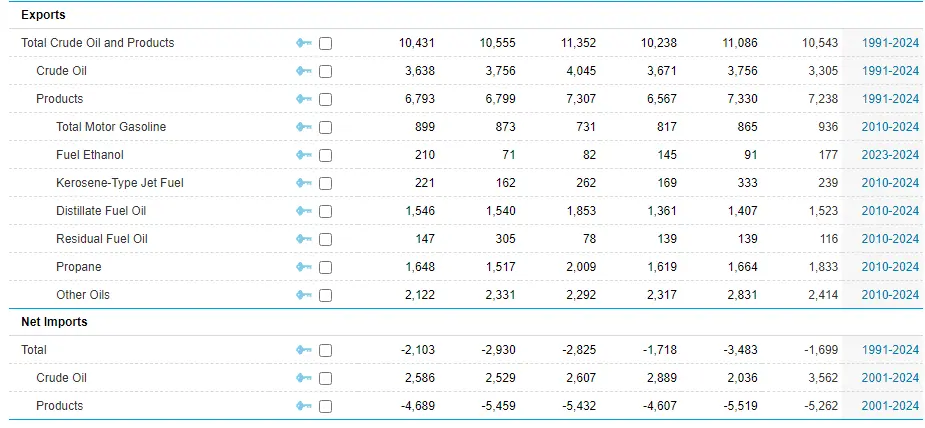Click key icon beside Distillate Fuel Oil
Viewport: 925px width, 428px height.
tap(304, 211)
